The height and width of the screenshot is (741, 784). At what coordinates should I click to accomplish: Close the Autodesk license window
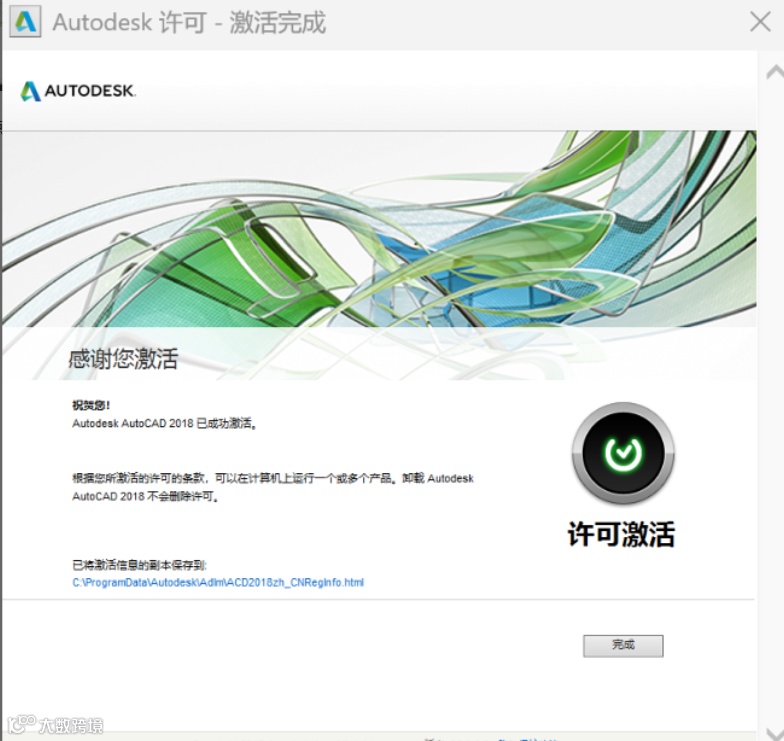(760, 22)
